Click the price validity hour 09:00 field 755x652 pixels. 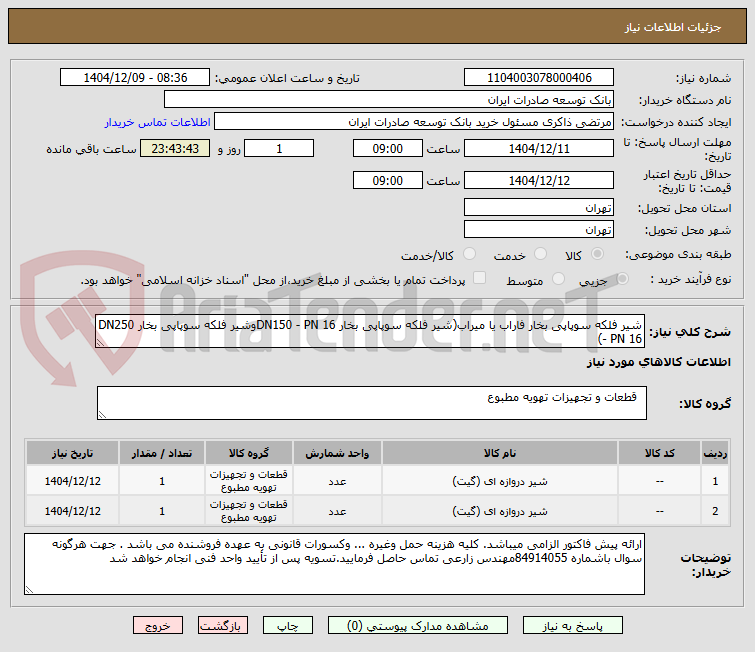point(388,180)
